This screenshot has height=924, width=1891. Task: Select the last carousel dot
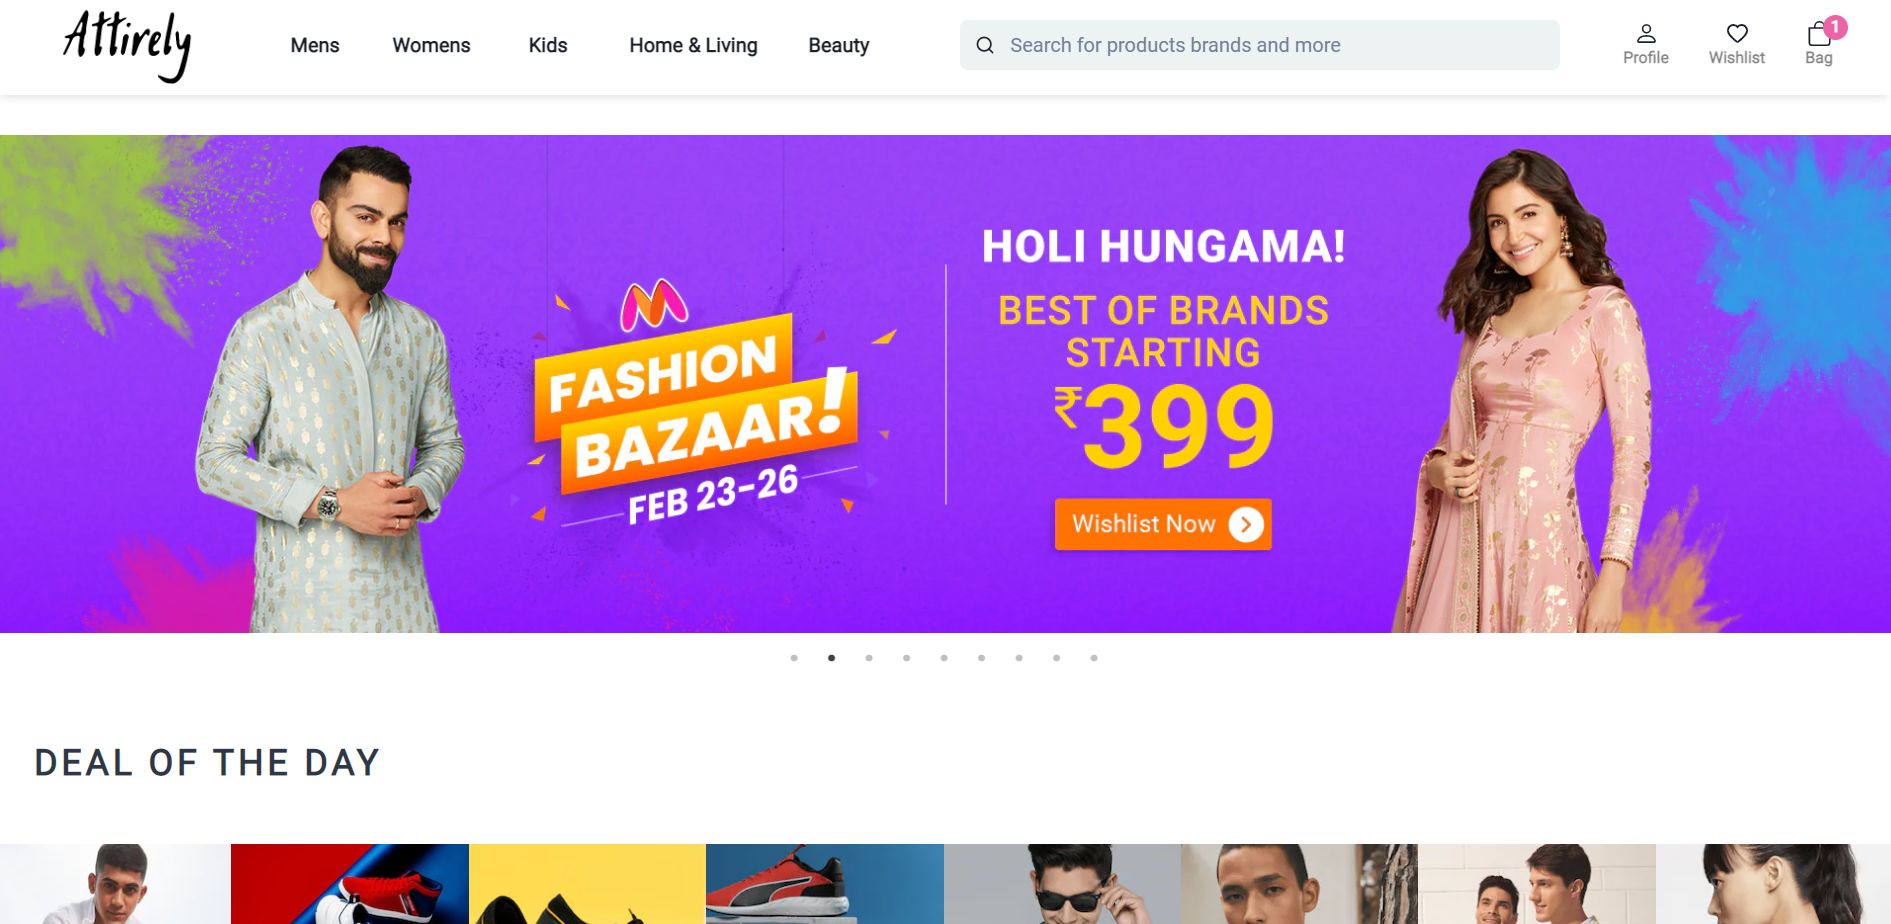tap(1094, 658)
